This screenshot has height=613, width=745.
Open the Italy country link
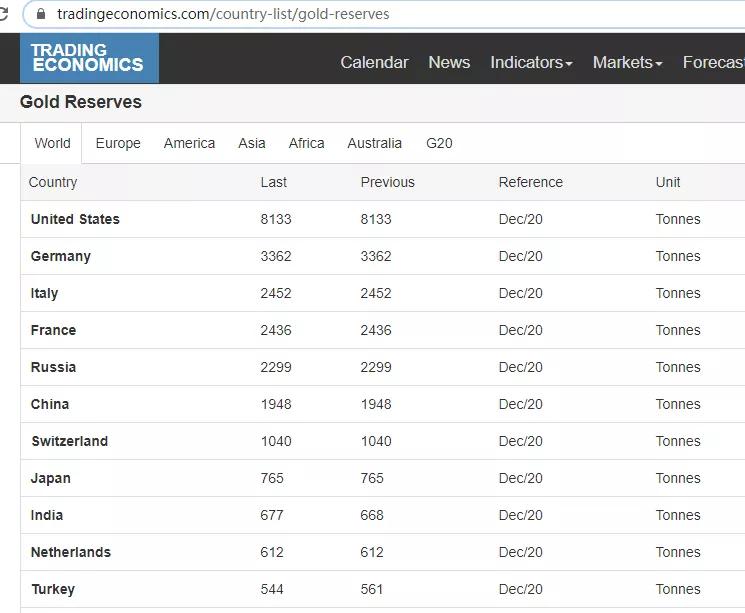pos(44,293)
